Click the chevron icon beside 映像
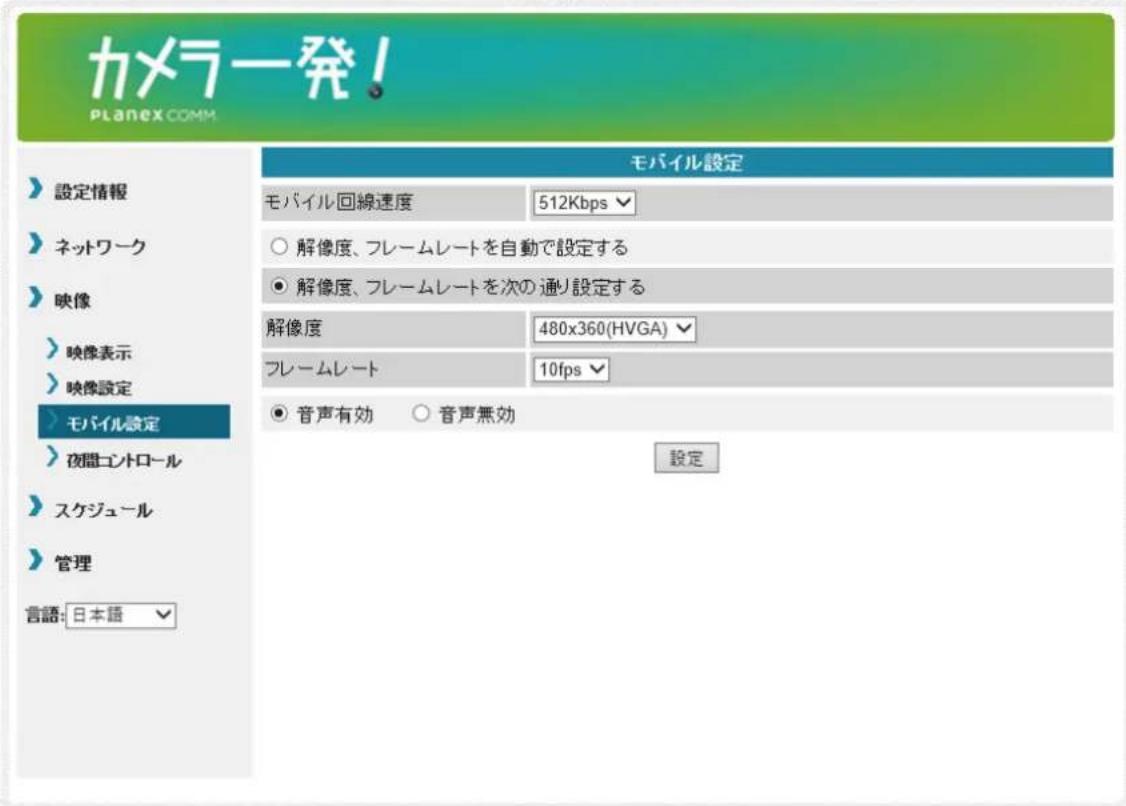The height and width of the screenshot is (806, 1126). pos(35,297)
